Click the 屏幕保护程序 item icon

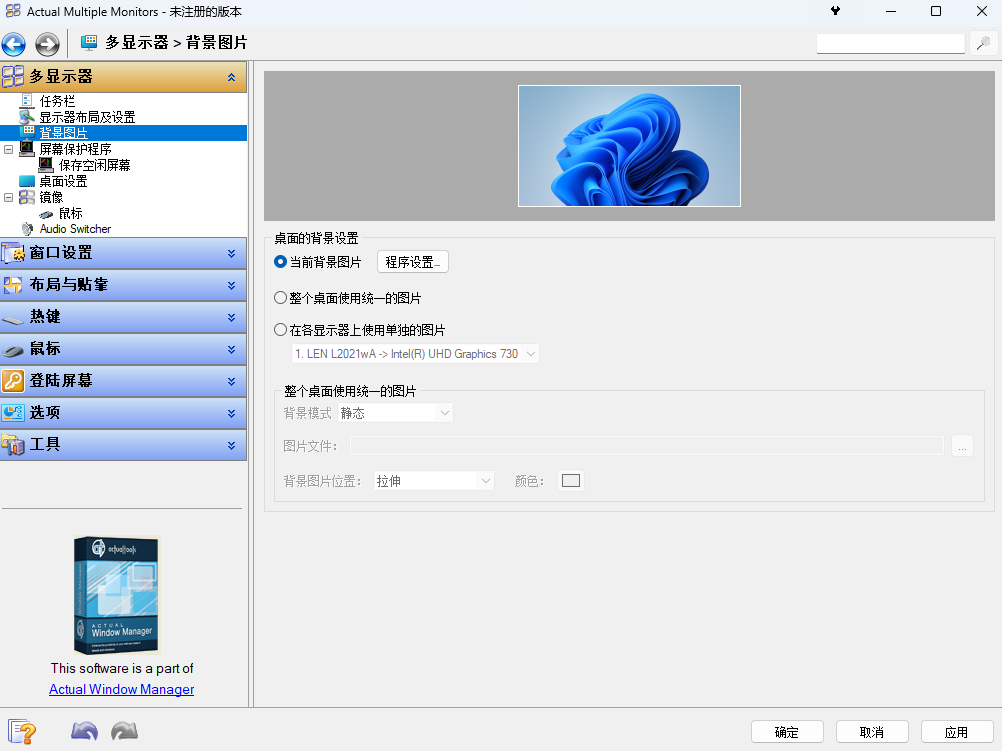[27, 148]
